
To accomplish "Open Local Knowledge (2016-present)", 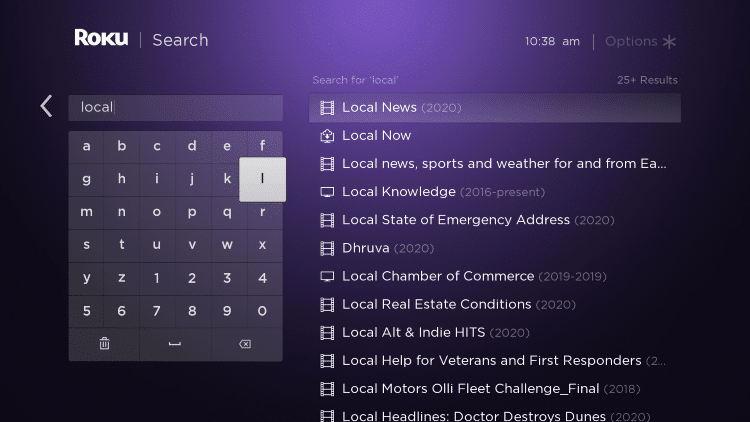I will coord(495,192).
